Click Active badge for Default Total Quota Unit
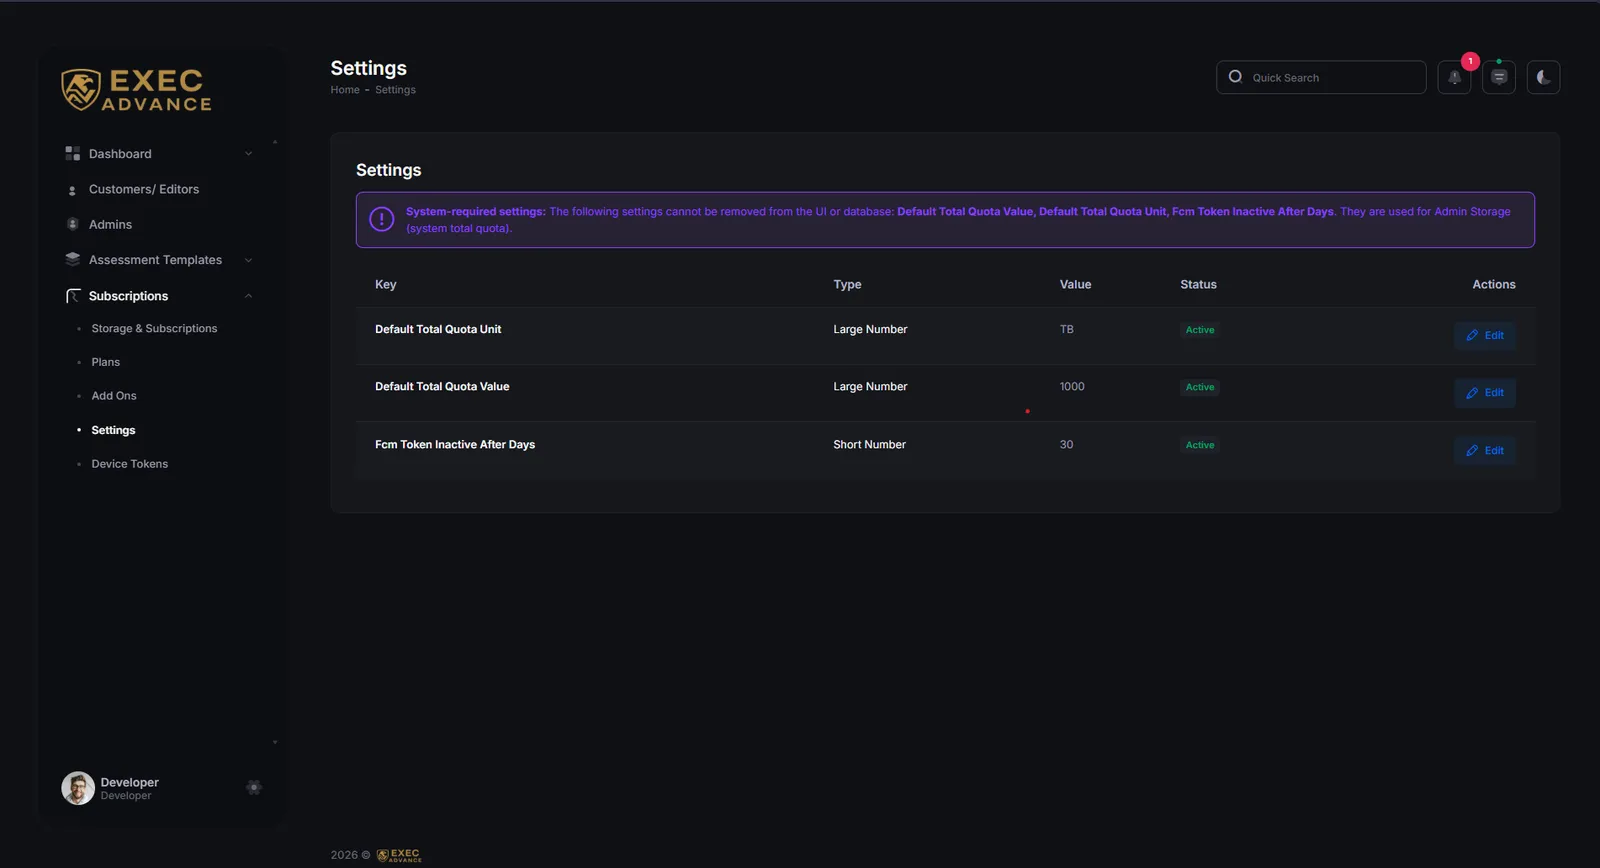 (1200, 330)
